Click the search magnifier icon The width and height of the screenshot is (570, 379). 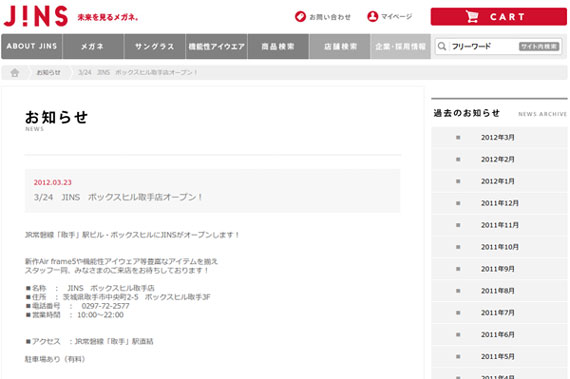442,47
